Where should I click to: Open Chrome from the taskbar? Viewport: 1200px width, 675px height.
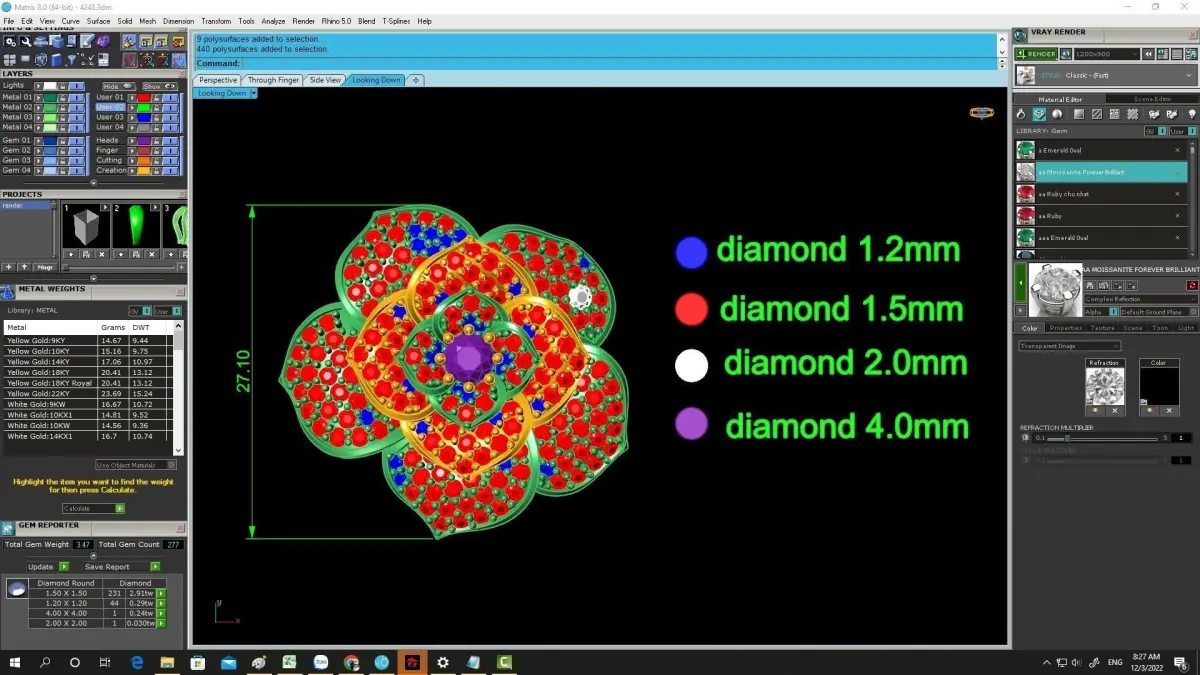[x=351, y=662]
